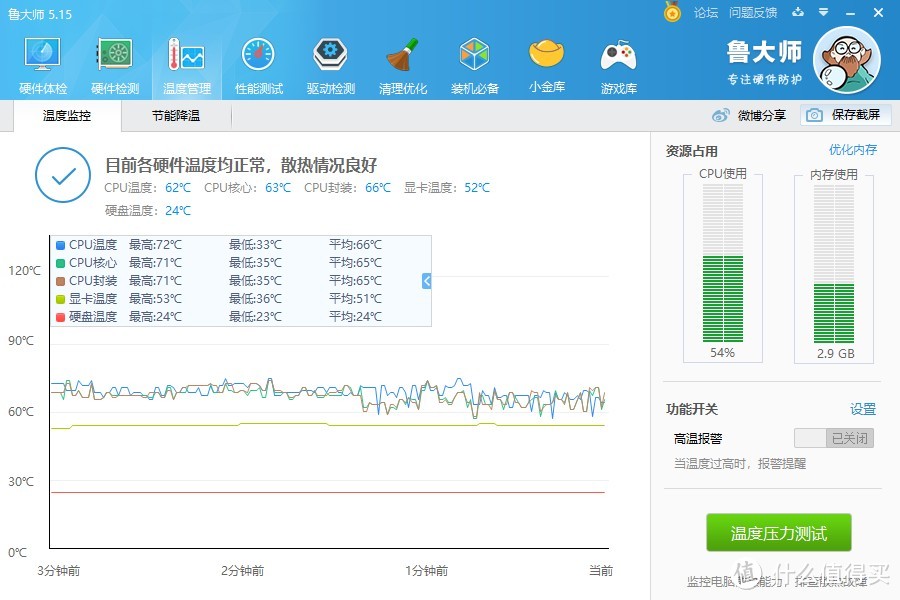Open 设置 settings link under 功能开关
The height and width of the screenshot is (600, 900).
pos(863,409)
